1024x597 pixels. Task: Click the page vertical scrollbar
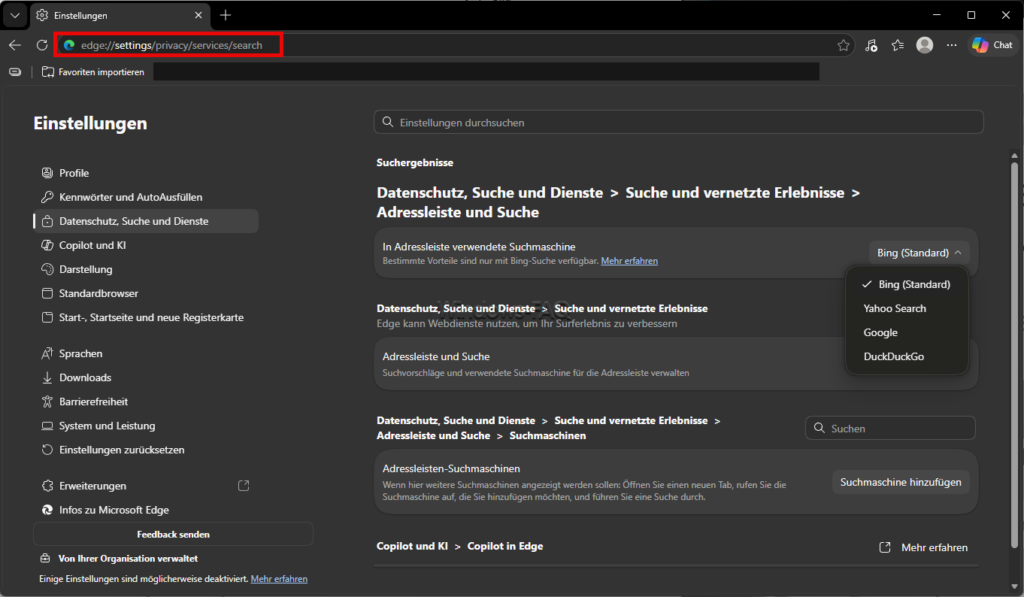1014,355
